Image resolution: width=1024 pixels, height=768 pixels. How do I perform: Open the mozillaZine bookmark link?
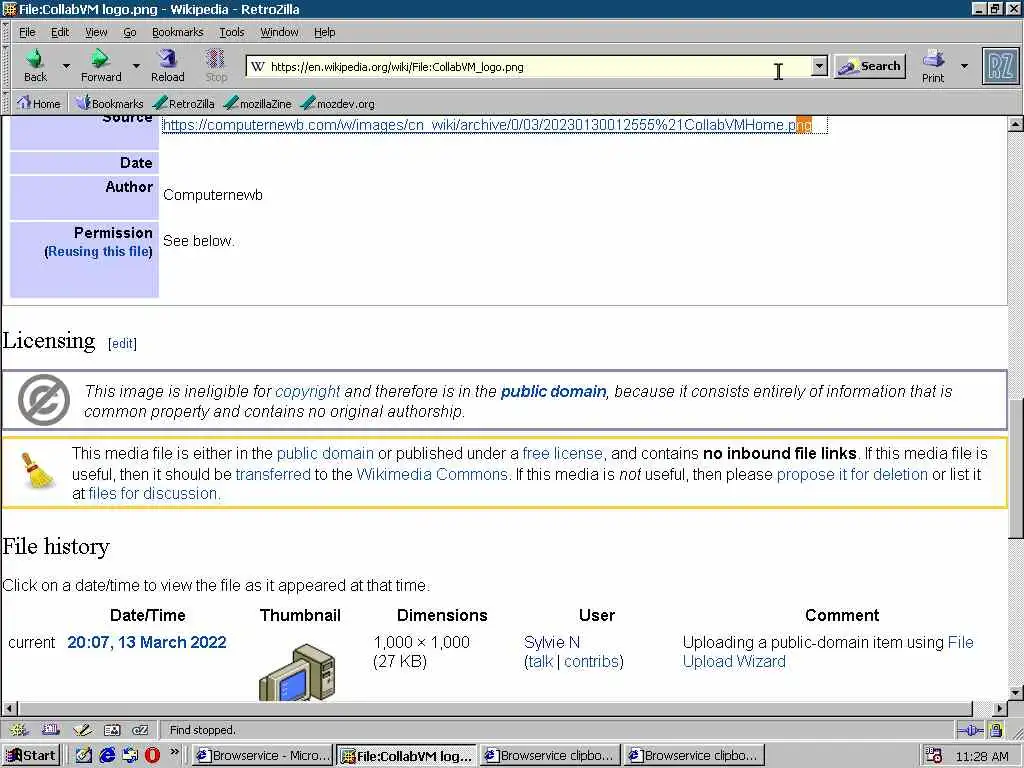(x=257, y=103)
